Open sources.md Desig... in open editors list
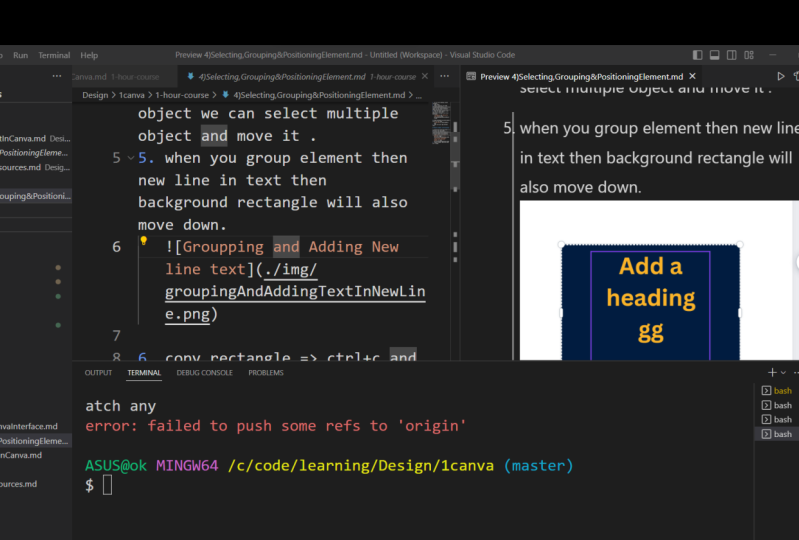This screenshot has height=540, width=799. [35, 168]
